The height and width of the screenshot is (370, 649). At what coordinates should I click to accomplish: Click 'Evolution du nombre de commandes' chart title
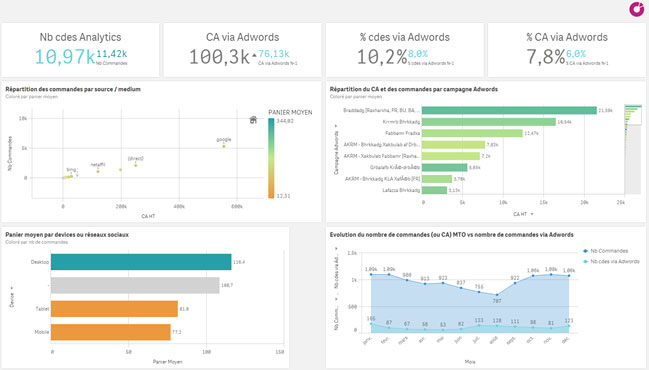pos(452,235)
